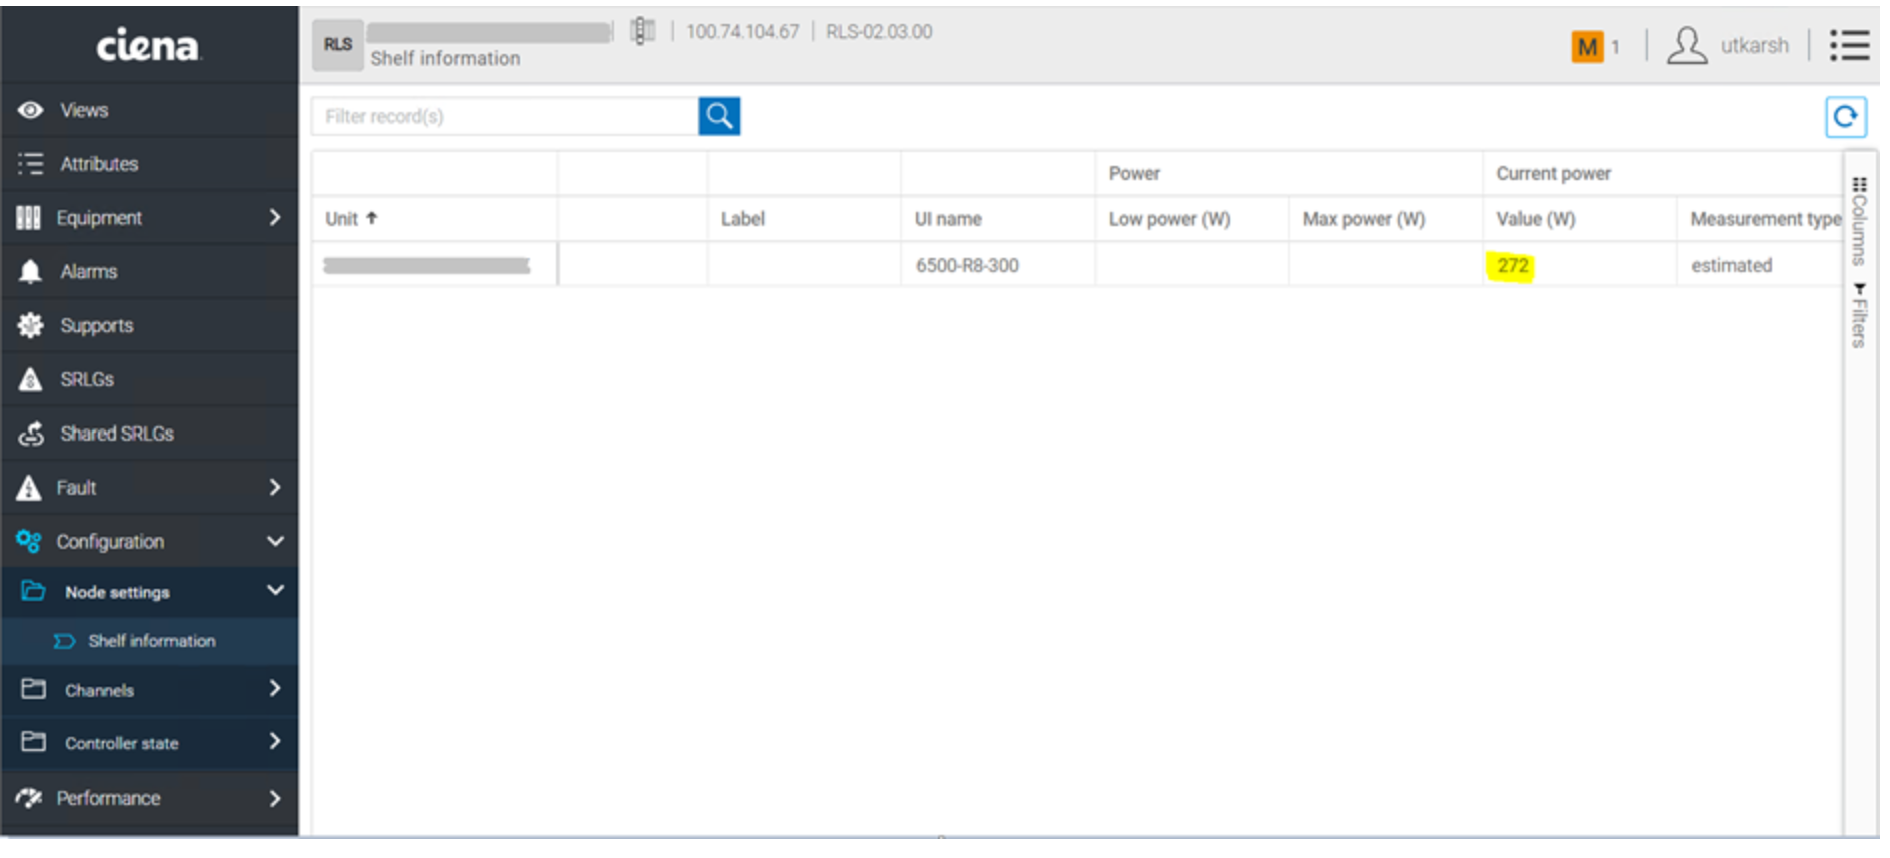The image size is (1890, 858).
Task: Open the hamburger list menu
Action: [x=1850, y=45]
